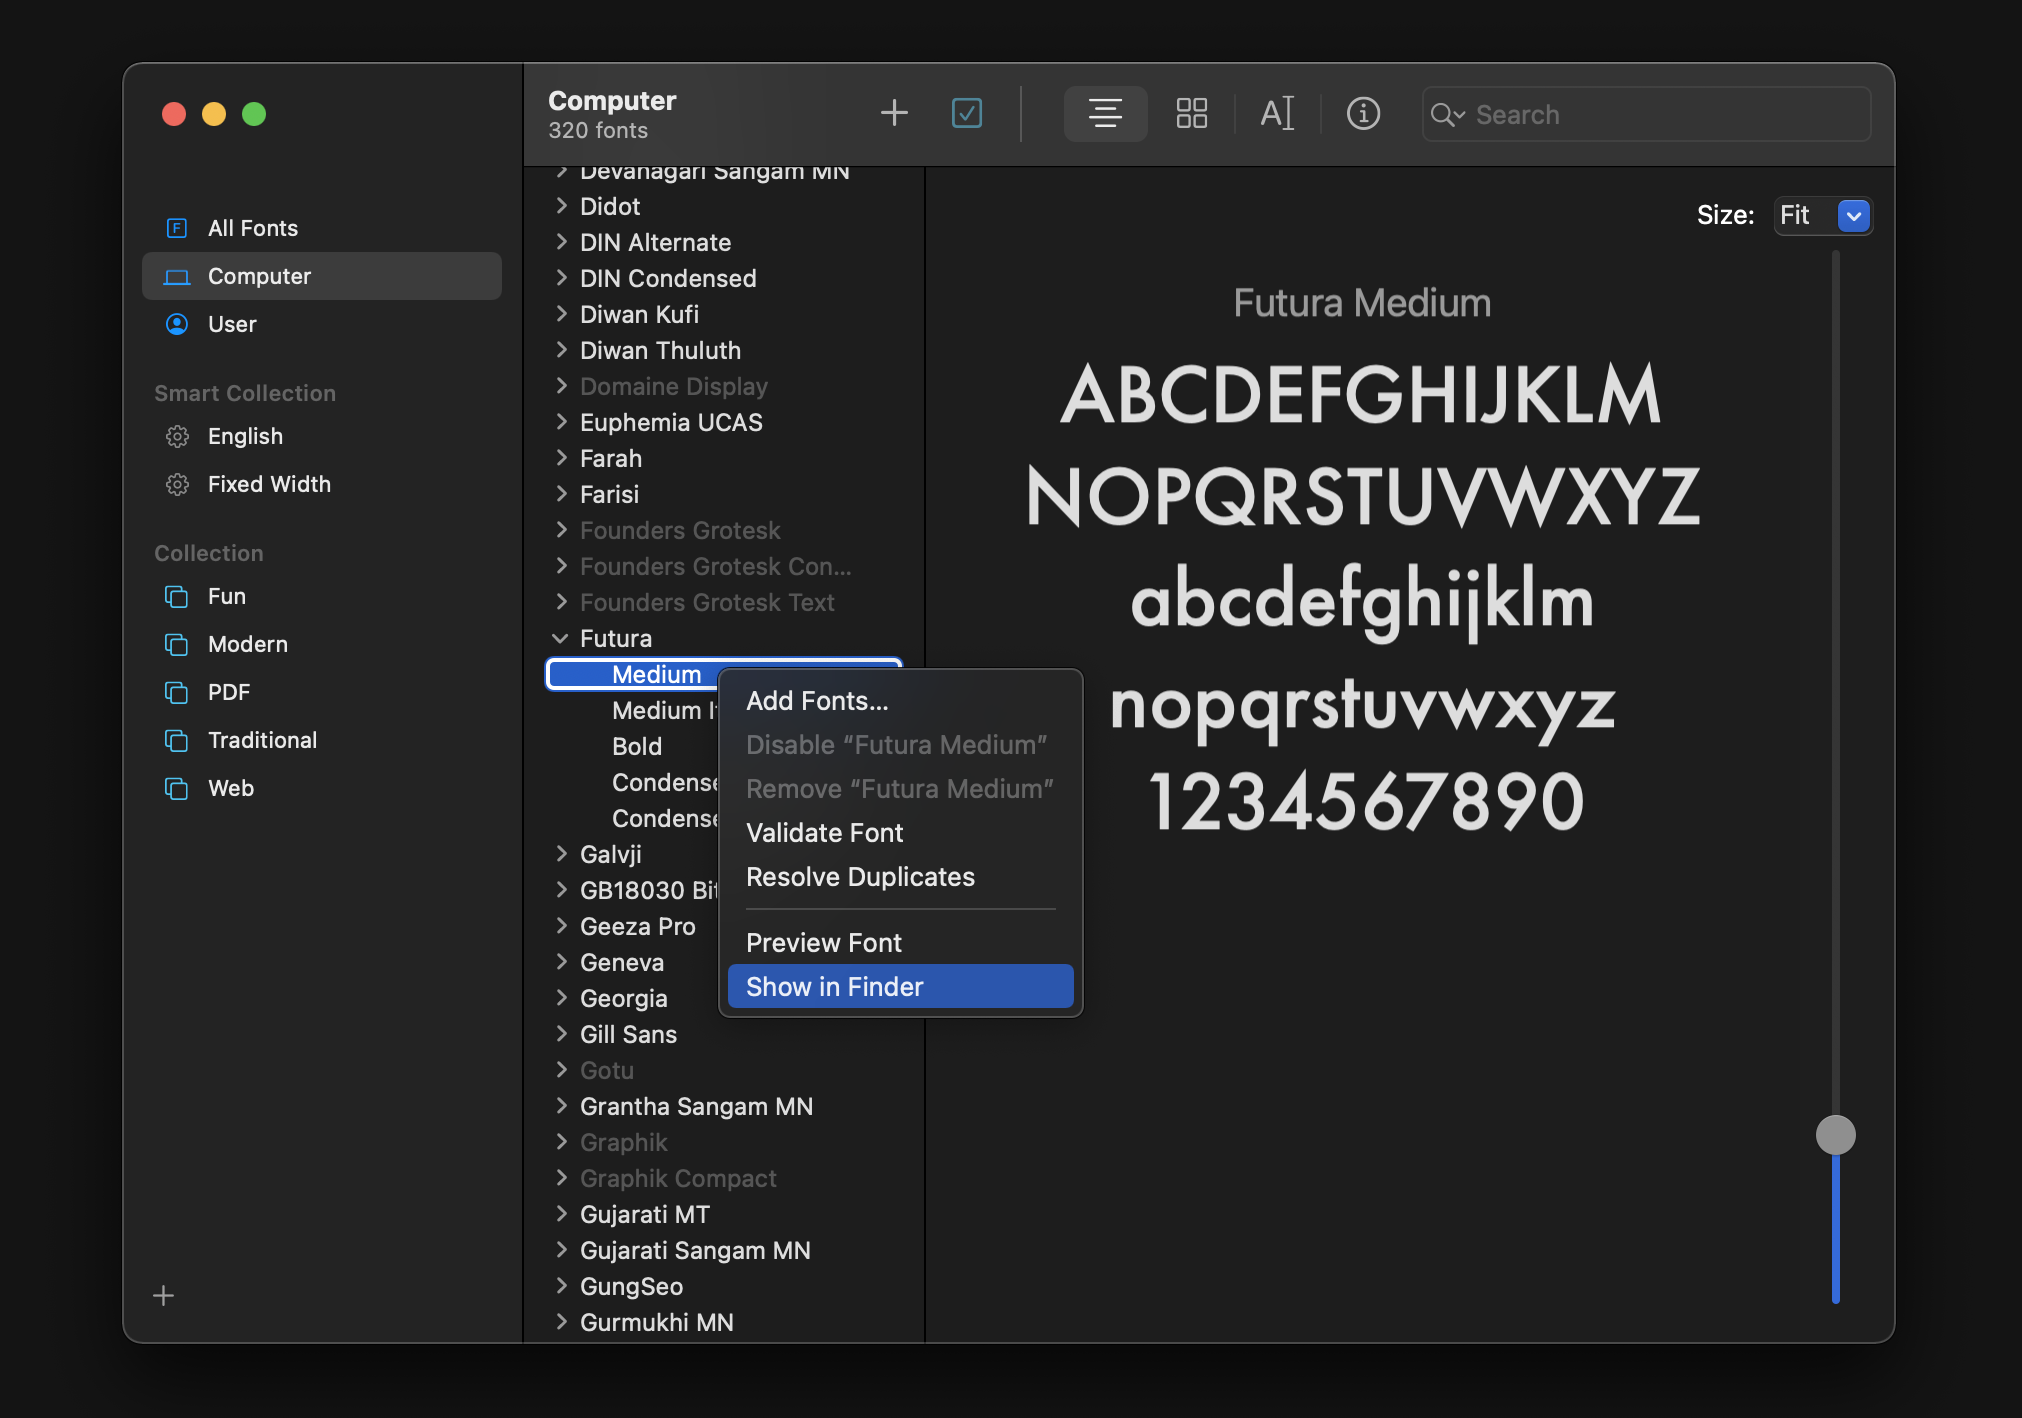The height and width of the screenshot is (1418, 2022).
Task: Select Gujarati Sangam MN font
Action: (695, 1250)
